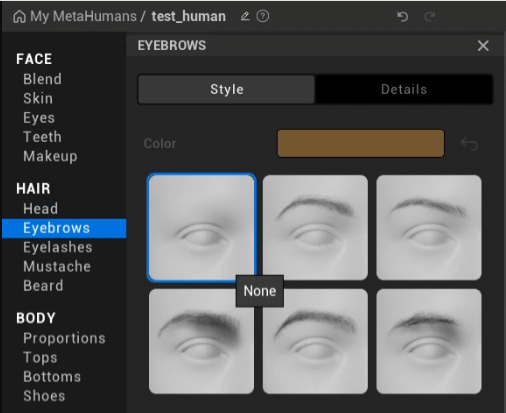Viewport: 506px width, 413px height.
Task: Click the pencil rename icon next to test_human
Action: 245,16
